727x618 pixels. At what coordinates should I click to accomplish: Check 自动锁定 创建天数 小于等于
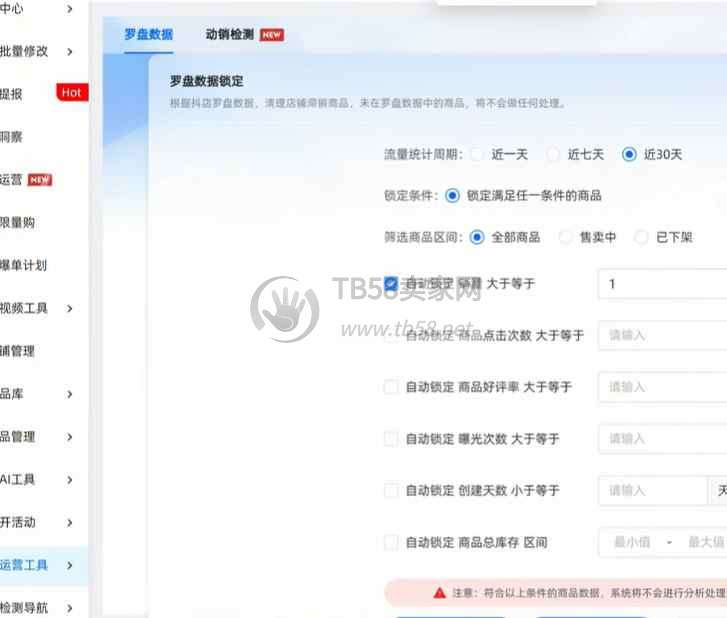click(391, 491)
